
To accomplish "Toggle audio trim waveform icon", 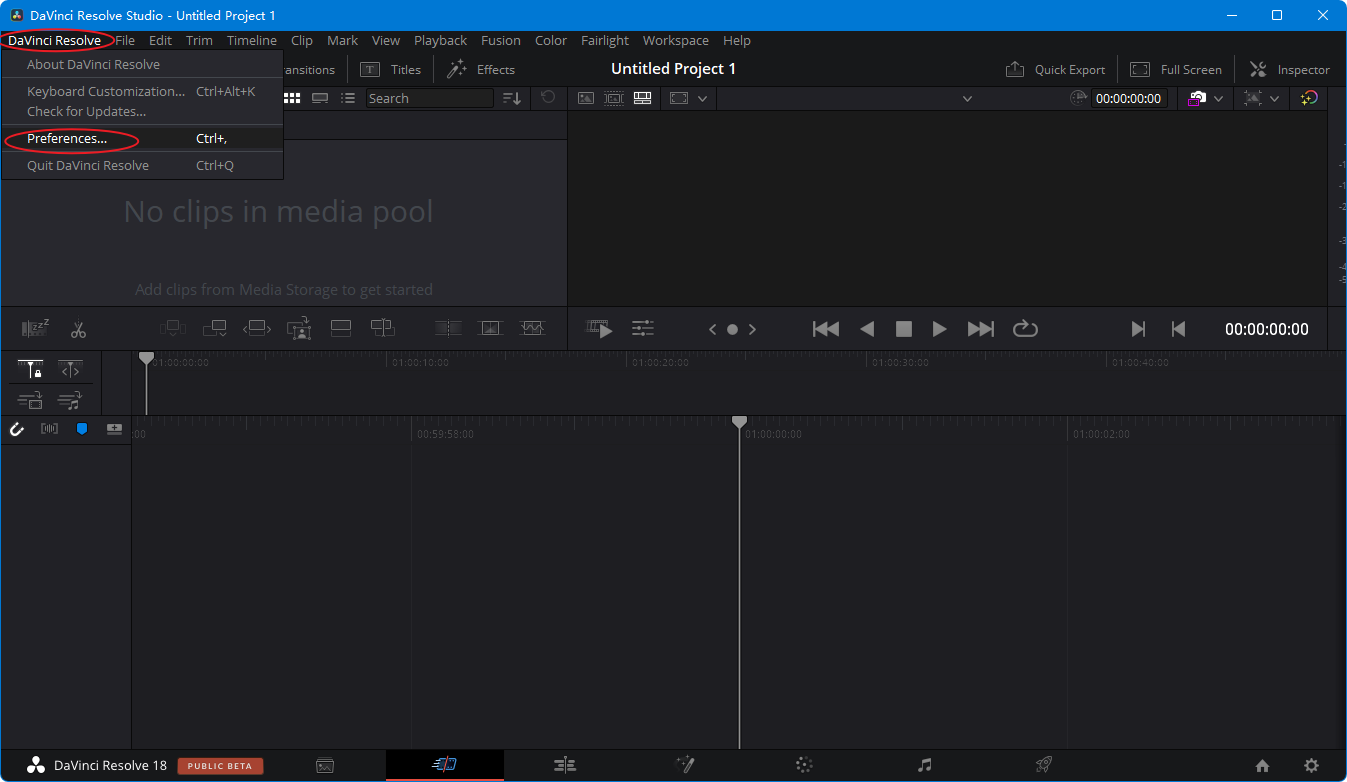I will [x=49, y=429].
